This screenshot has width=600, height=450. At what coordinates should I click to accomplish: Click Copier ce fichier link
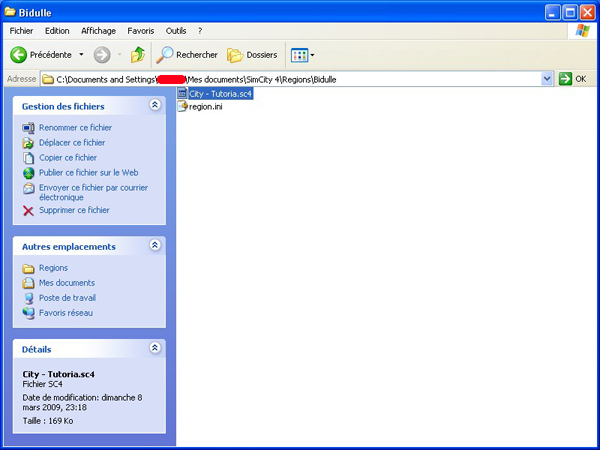coord(68,158)
